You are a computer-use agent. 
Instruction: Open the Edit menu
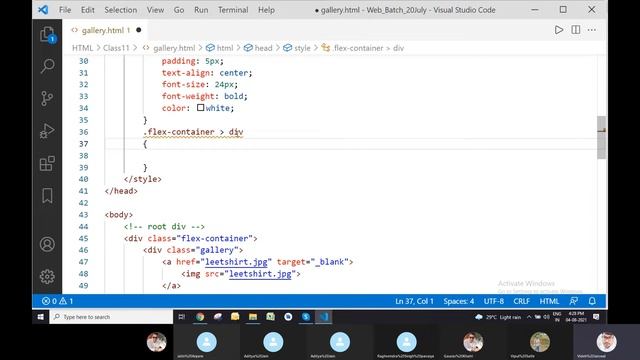coord(87,10)
